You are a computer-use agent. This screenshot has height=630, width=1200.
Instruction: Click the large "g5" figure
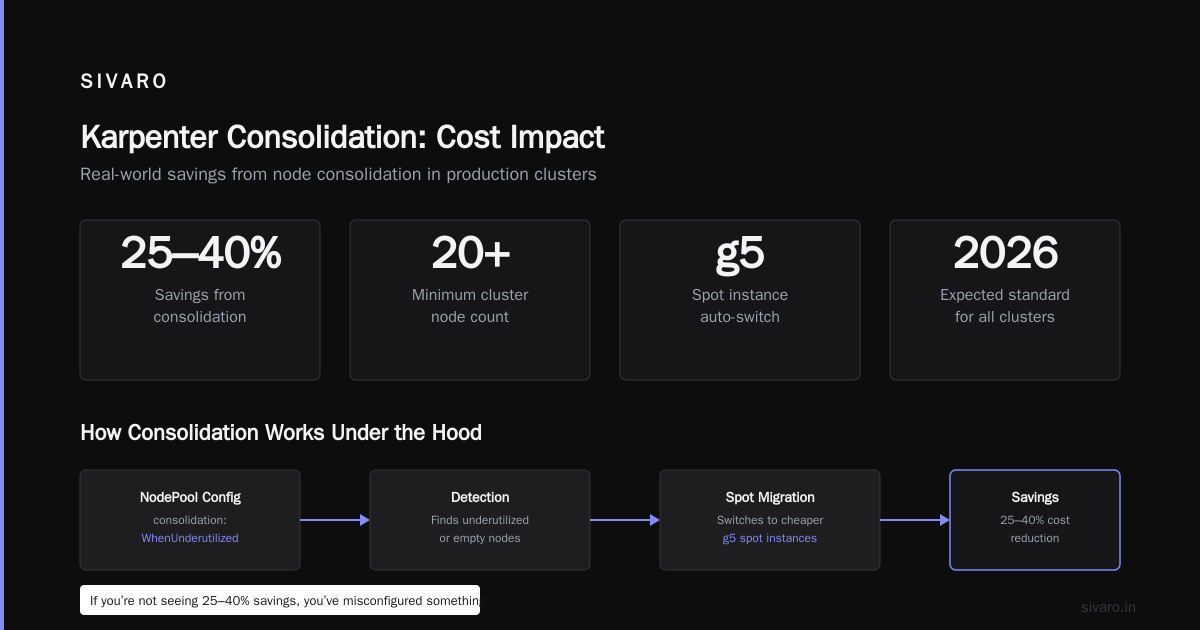pos(740,254)
